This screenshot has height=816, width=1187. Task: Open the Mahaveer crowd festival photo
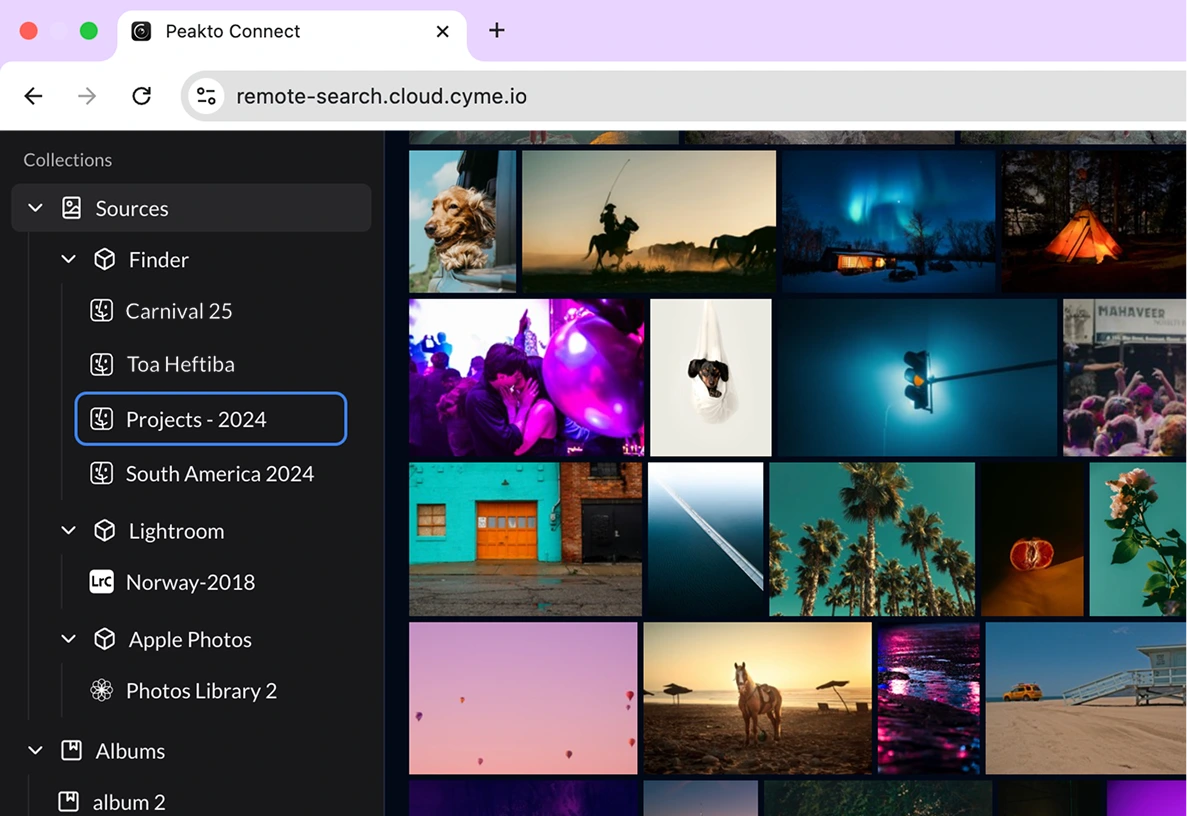coord(1124,377)
